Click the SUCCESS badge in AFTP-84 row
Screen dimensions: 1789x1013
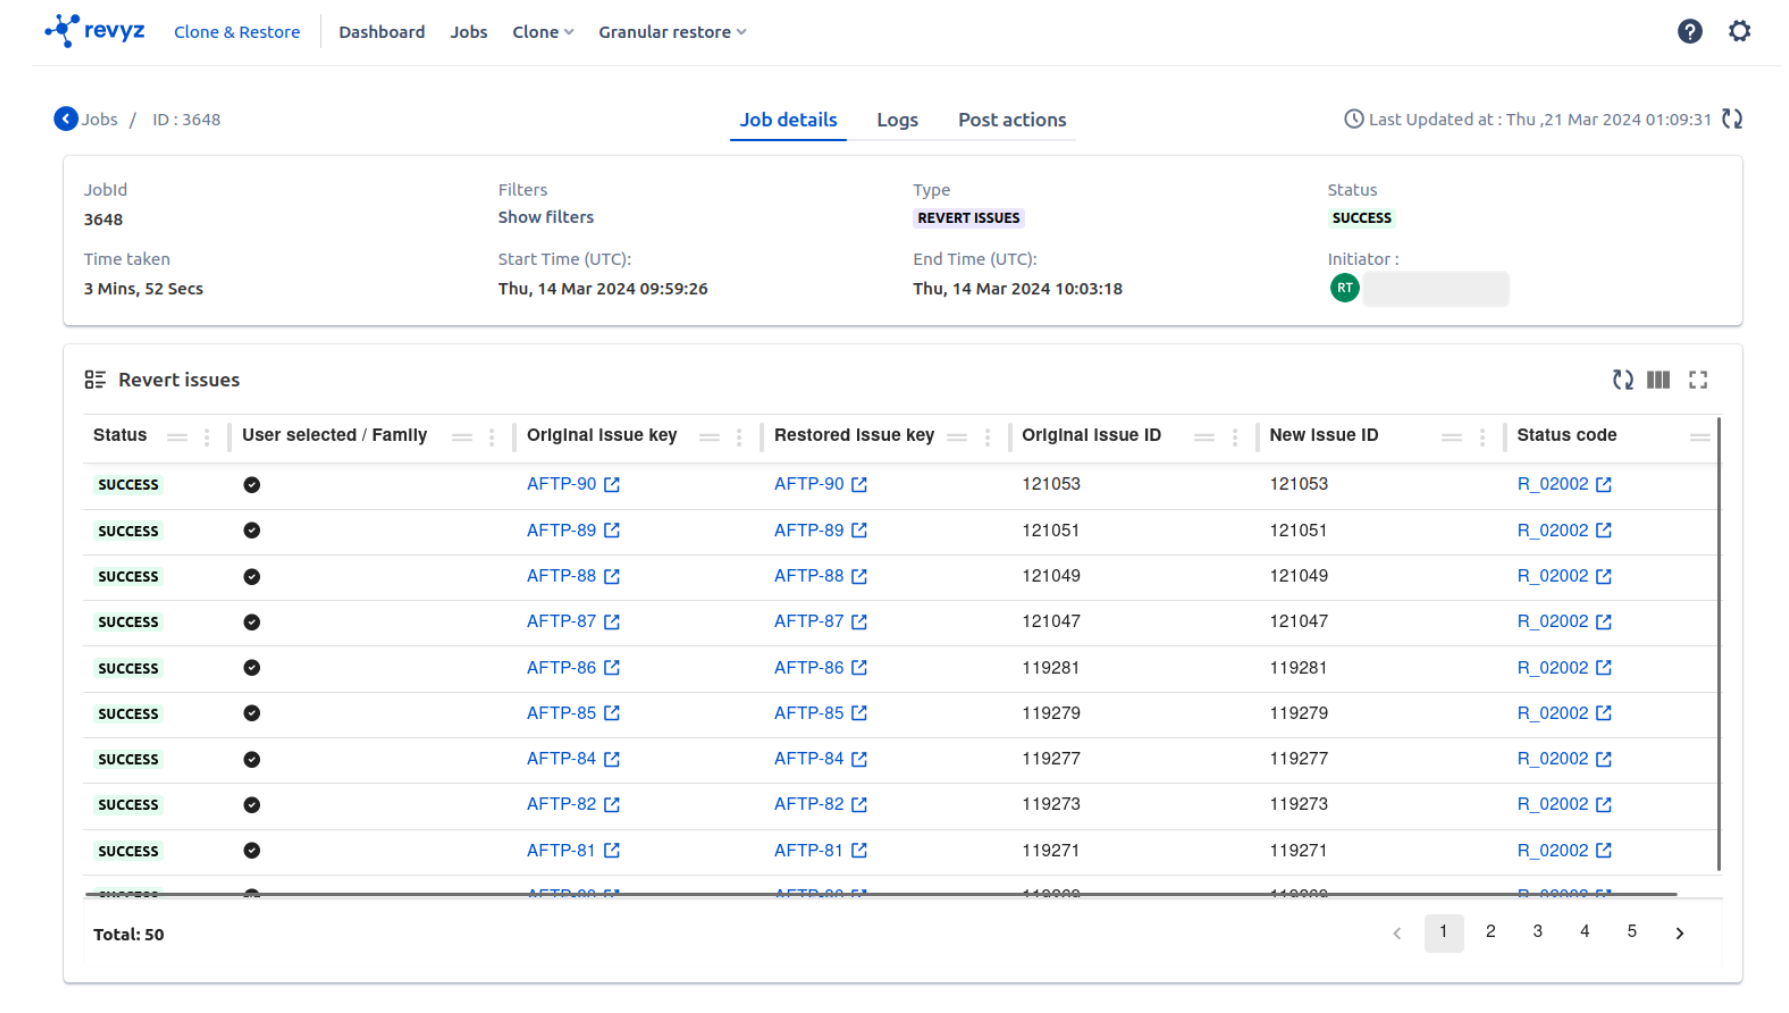pyautogui.click(x=128, y=760)
